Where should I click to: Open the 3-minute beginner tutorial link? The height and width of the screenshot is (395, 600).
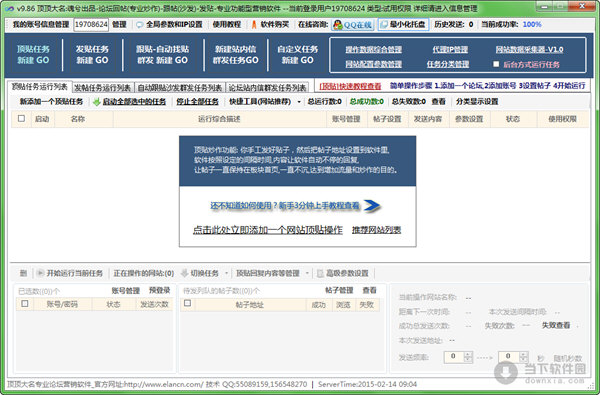point(285,206)
